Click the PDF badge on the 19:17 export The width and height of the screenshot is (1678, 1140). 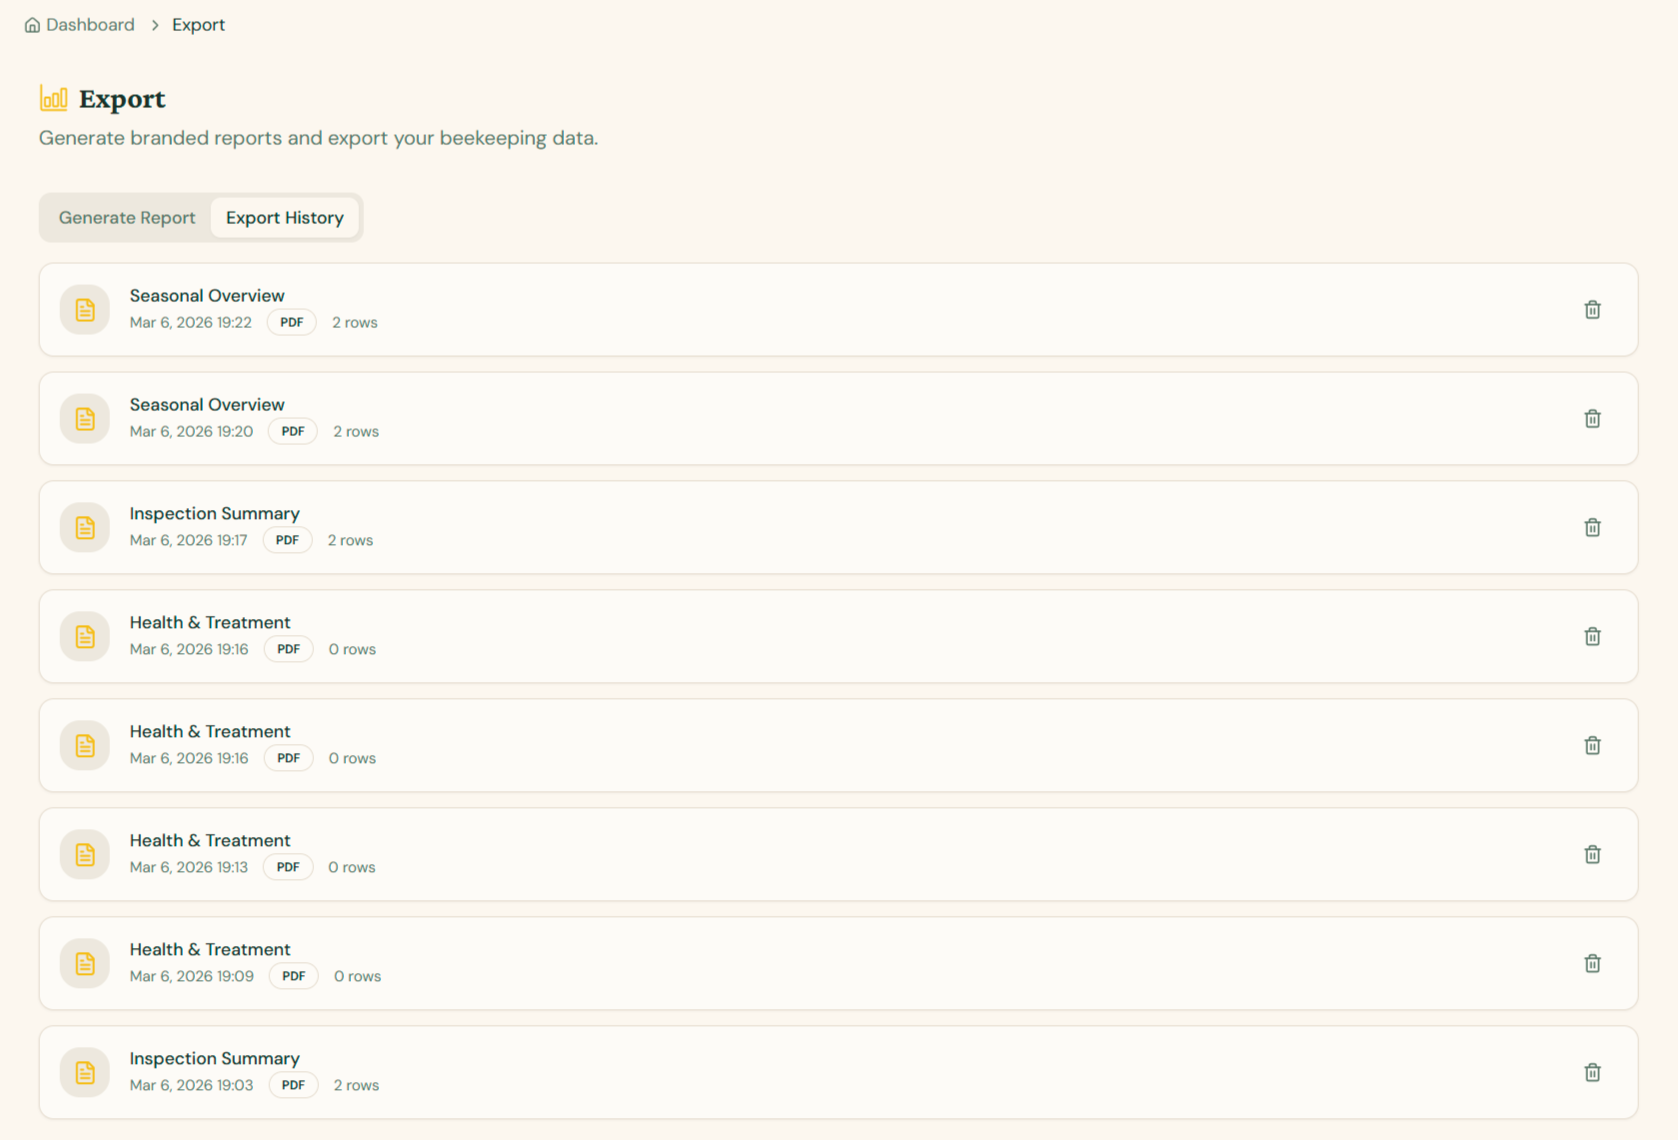point(287,541)
